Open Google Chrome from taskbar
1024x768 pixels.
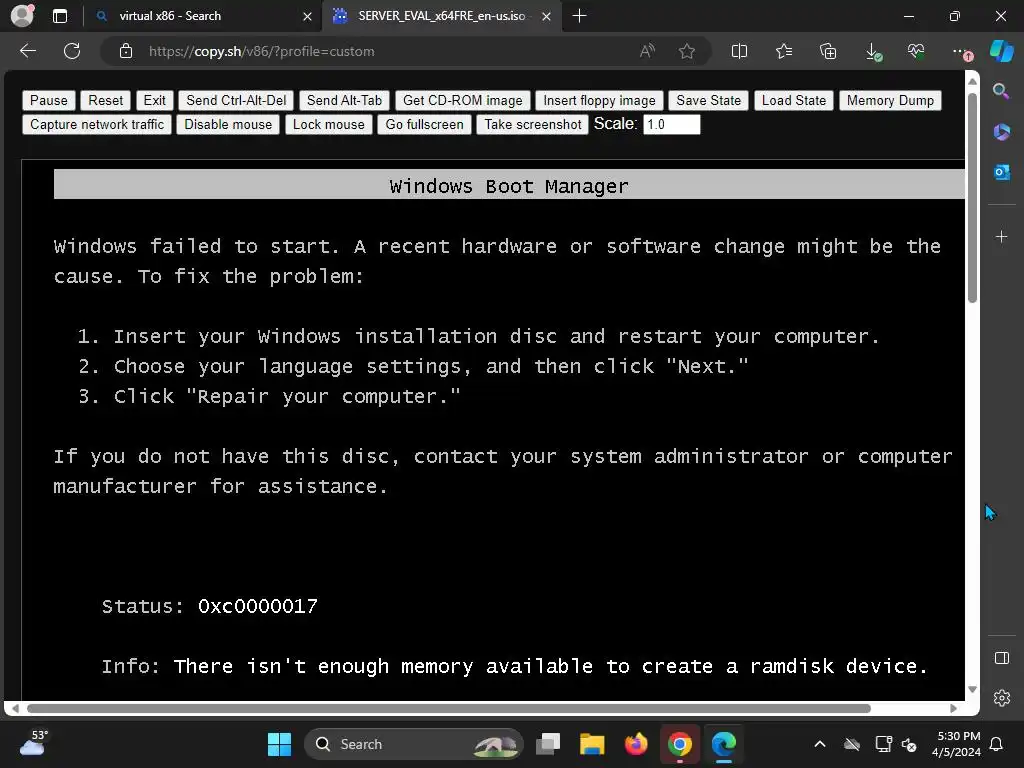click(680, 744)
